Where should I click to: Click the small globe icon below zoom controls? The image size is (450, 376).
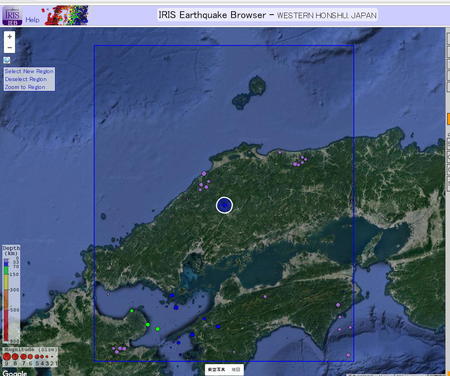[7, 60]
